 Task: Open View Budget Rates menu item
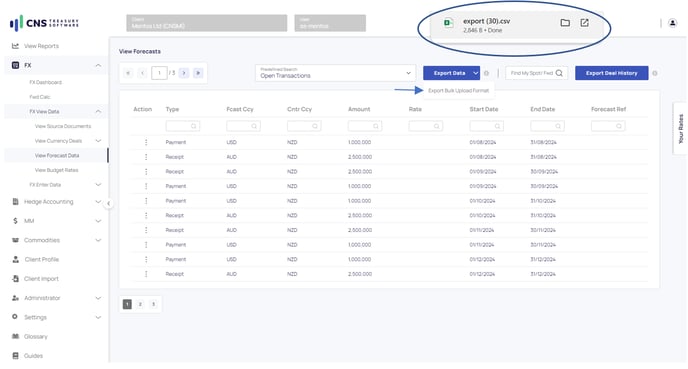tap(57, 170)
